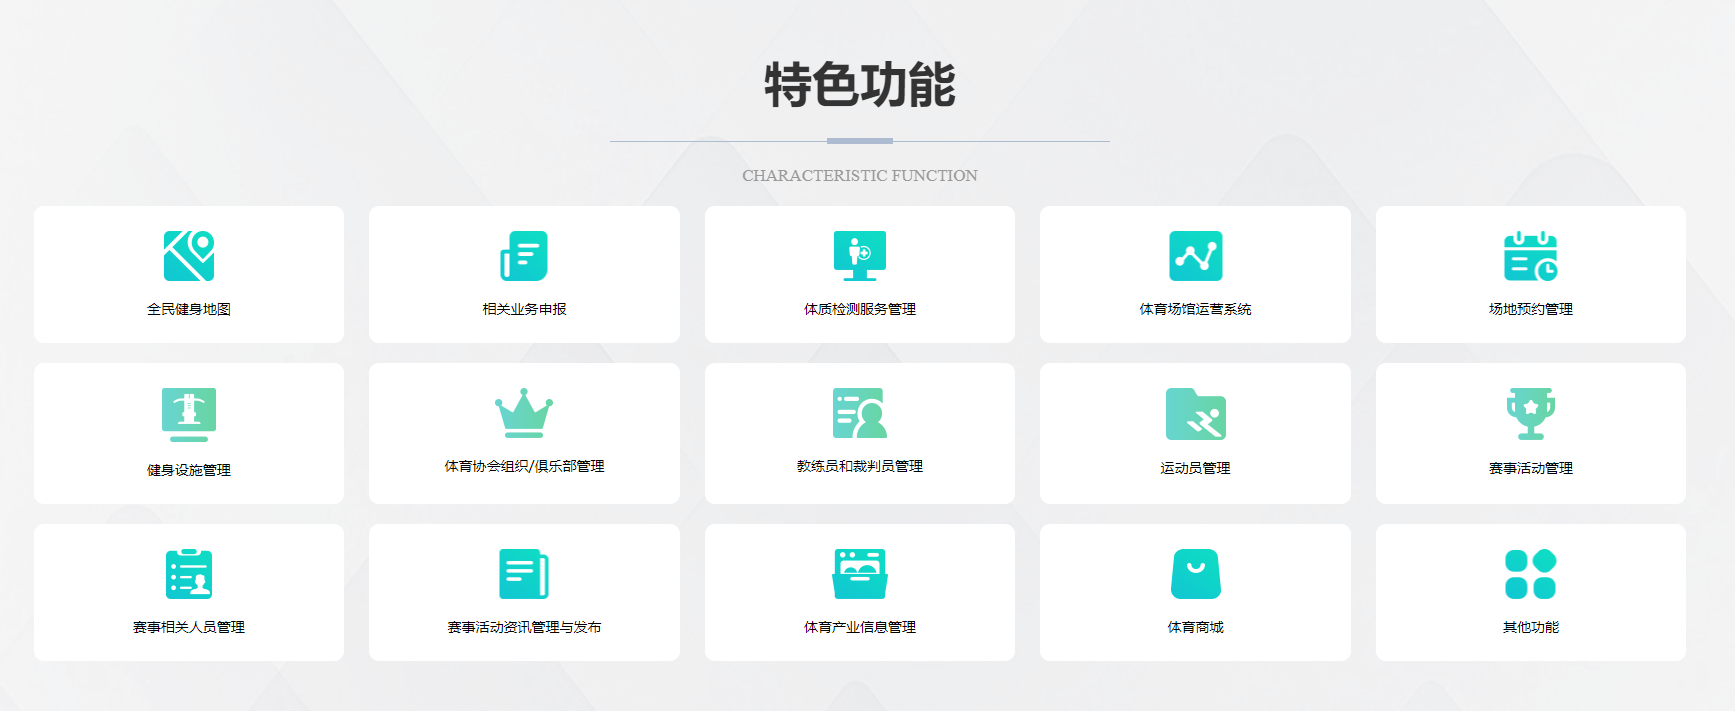Open the 相关业务申报 document icon
Viewport: 1735px width, 711px height.
click(x=524, y=256)
